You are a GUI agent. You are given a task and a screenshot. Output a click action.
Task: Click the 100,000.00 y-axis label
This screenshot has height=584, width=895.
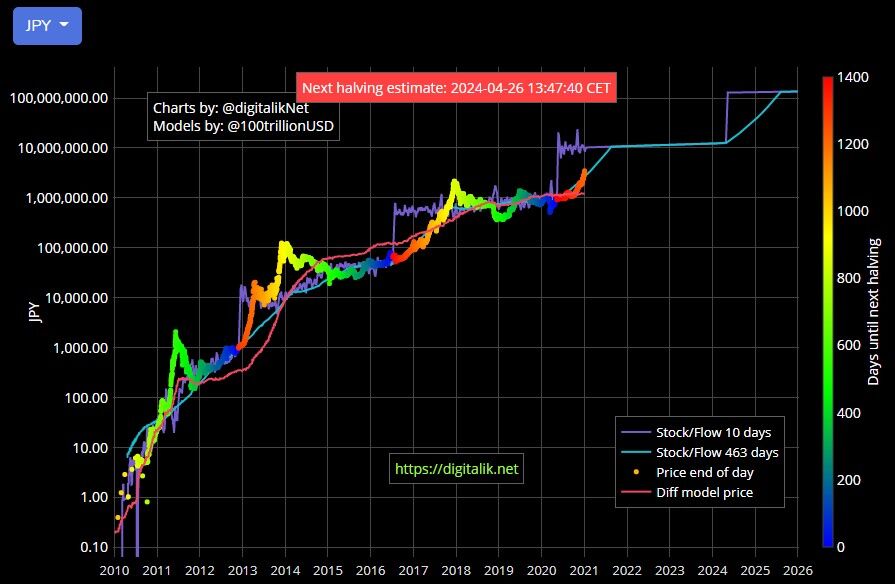coord(72,248)
